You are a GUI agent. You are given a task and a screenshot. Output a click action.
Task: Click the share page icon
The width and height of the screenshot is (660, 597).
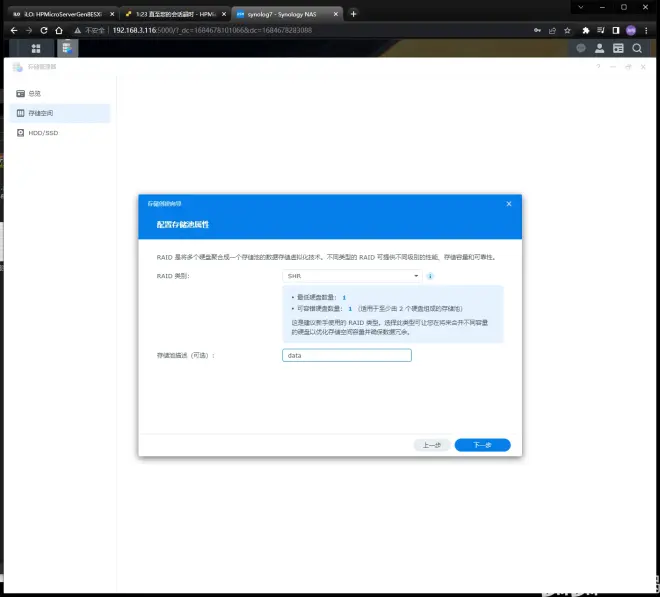tap(552, 30)
